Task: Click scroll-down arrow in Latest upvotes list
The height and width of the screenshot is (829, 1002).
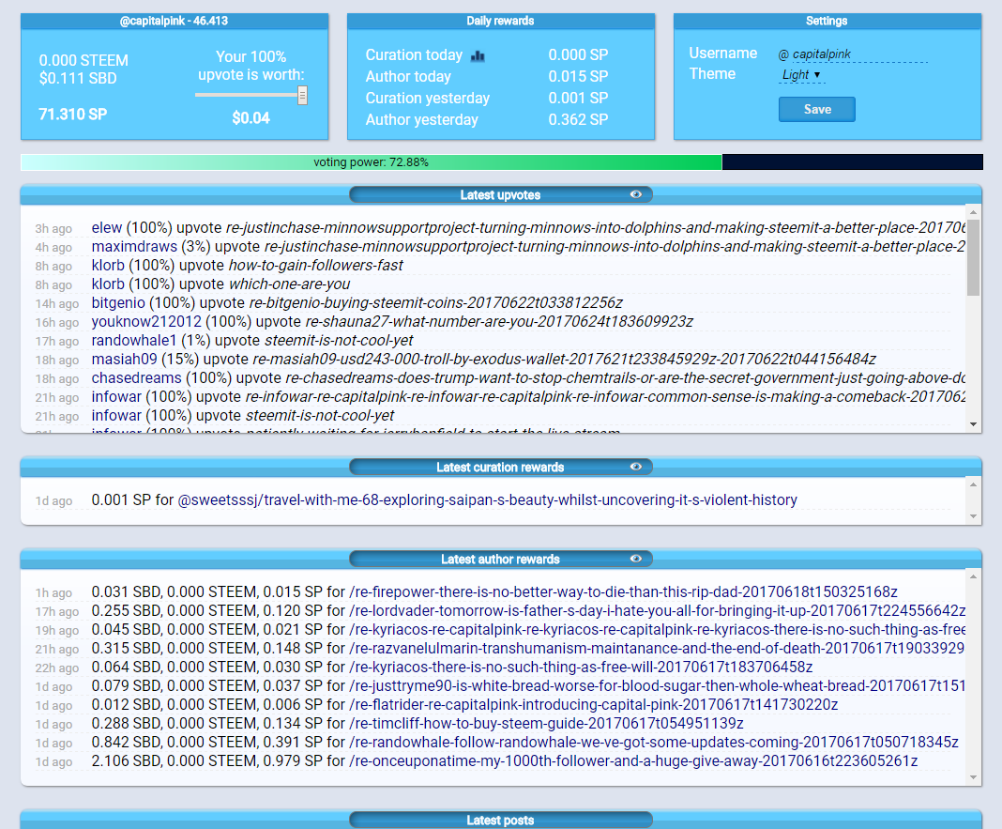Action: tap(973, 424)
